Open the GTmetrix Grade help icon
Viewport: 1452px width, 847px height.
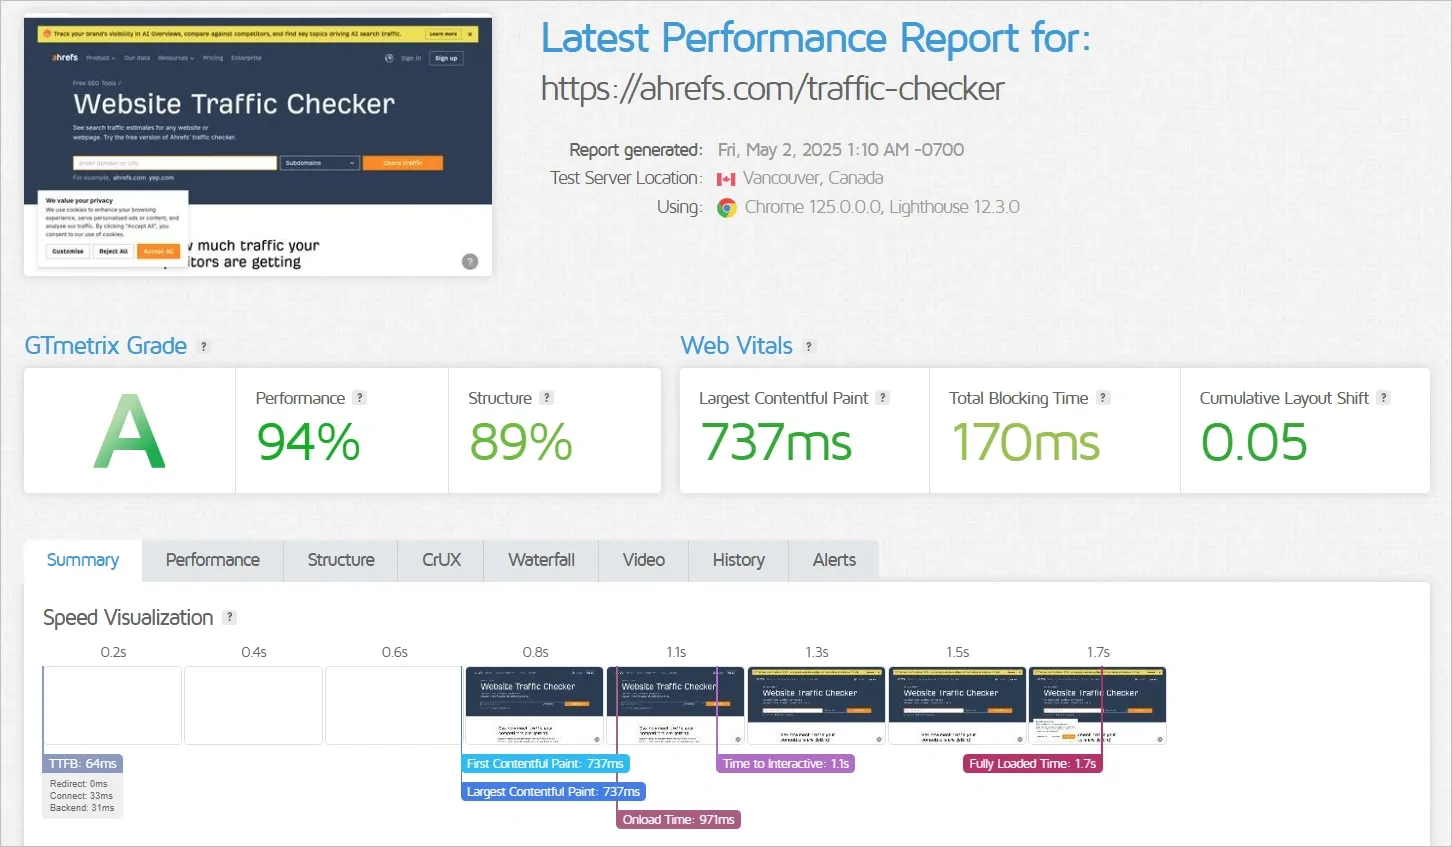pyautogui.click(x=204, y=346)
